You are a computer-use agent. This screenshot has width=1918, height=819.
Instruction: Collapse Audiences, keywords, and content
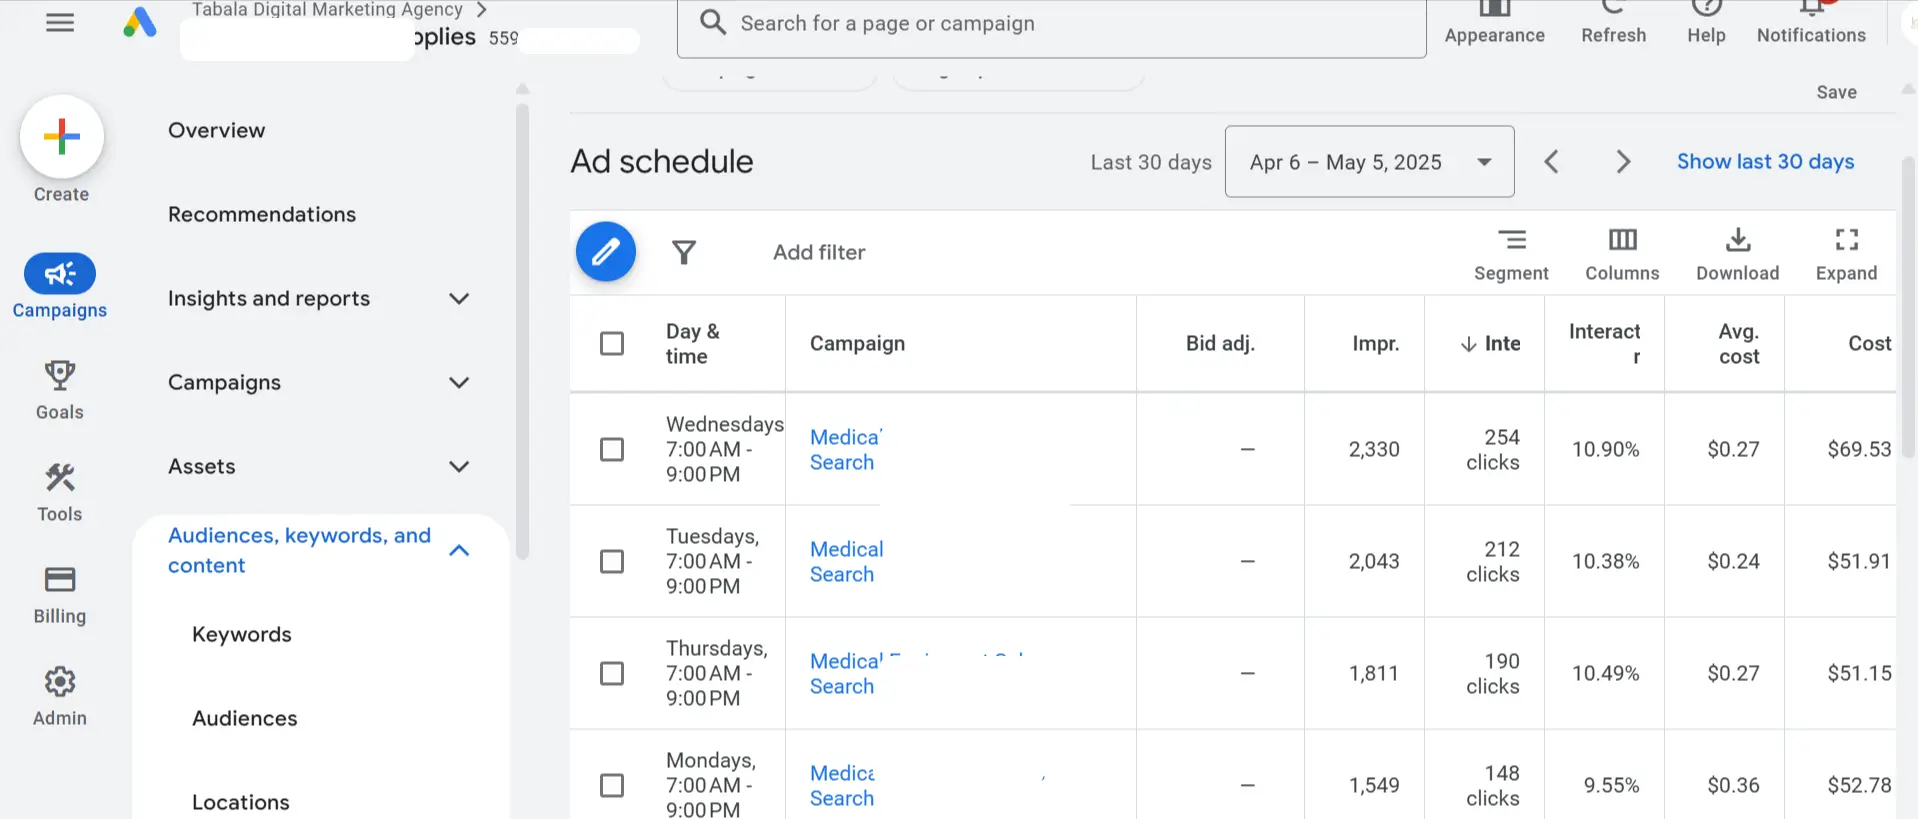click(x=459, y=551)
